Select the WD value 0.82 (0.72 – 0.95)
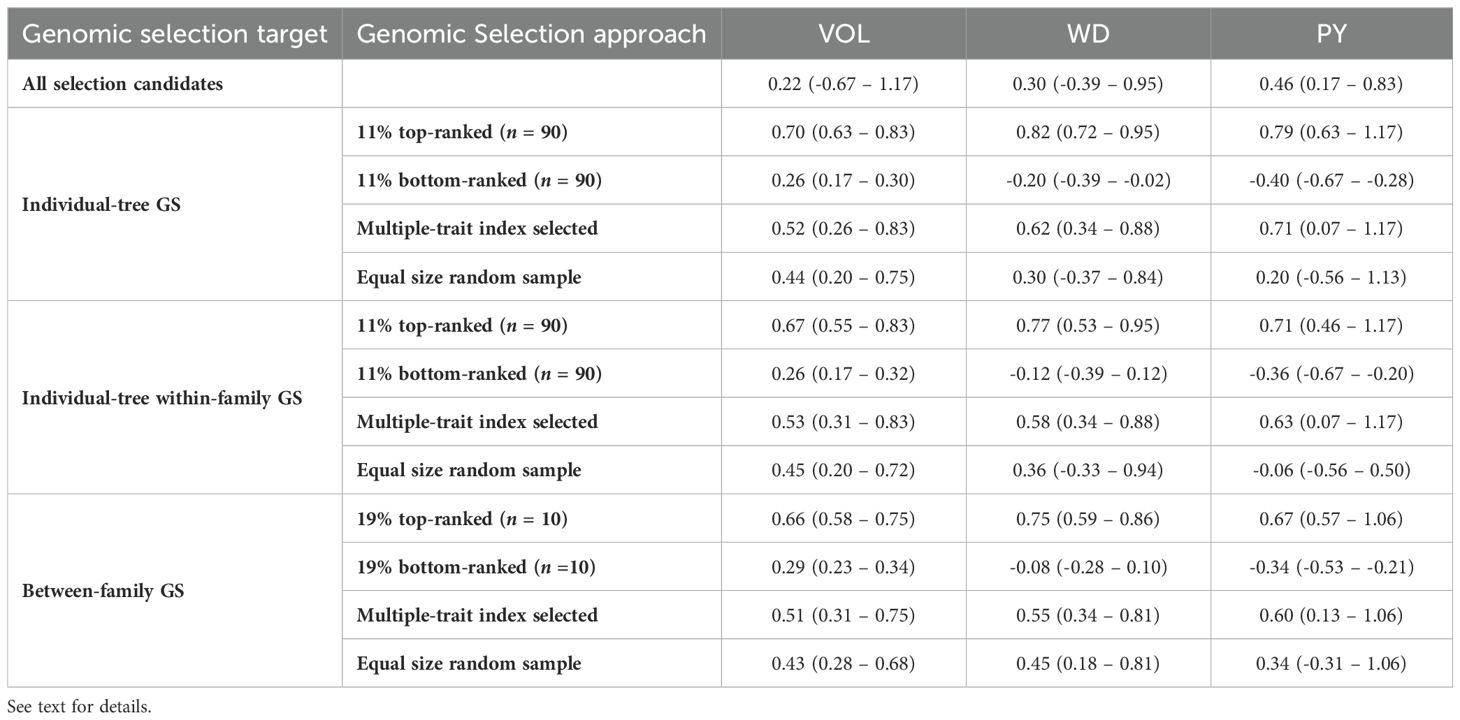This screenshot has height=720, width=1460. coord(1088,132)
